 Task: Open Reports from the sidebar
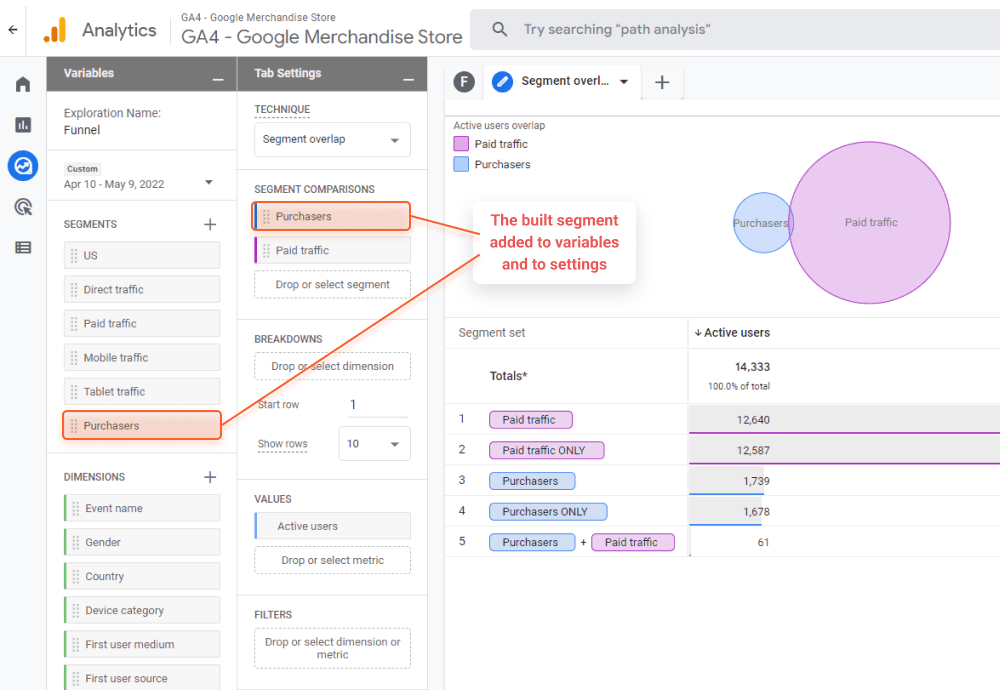pos(23,124)
